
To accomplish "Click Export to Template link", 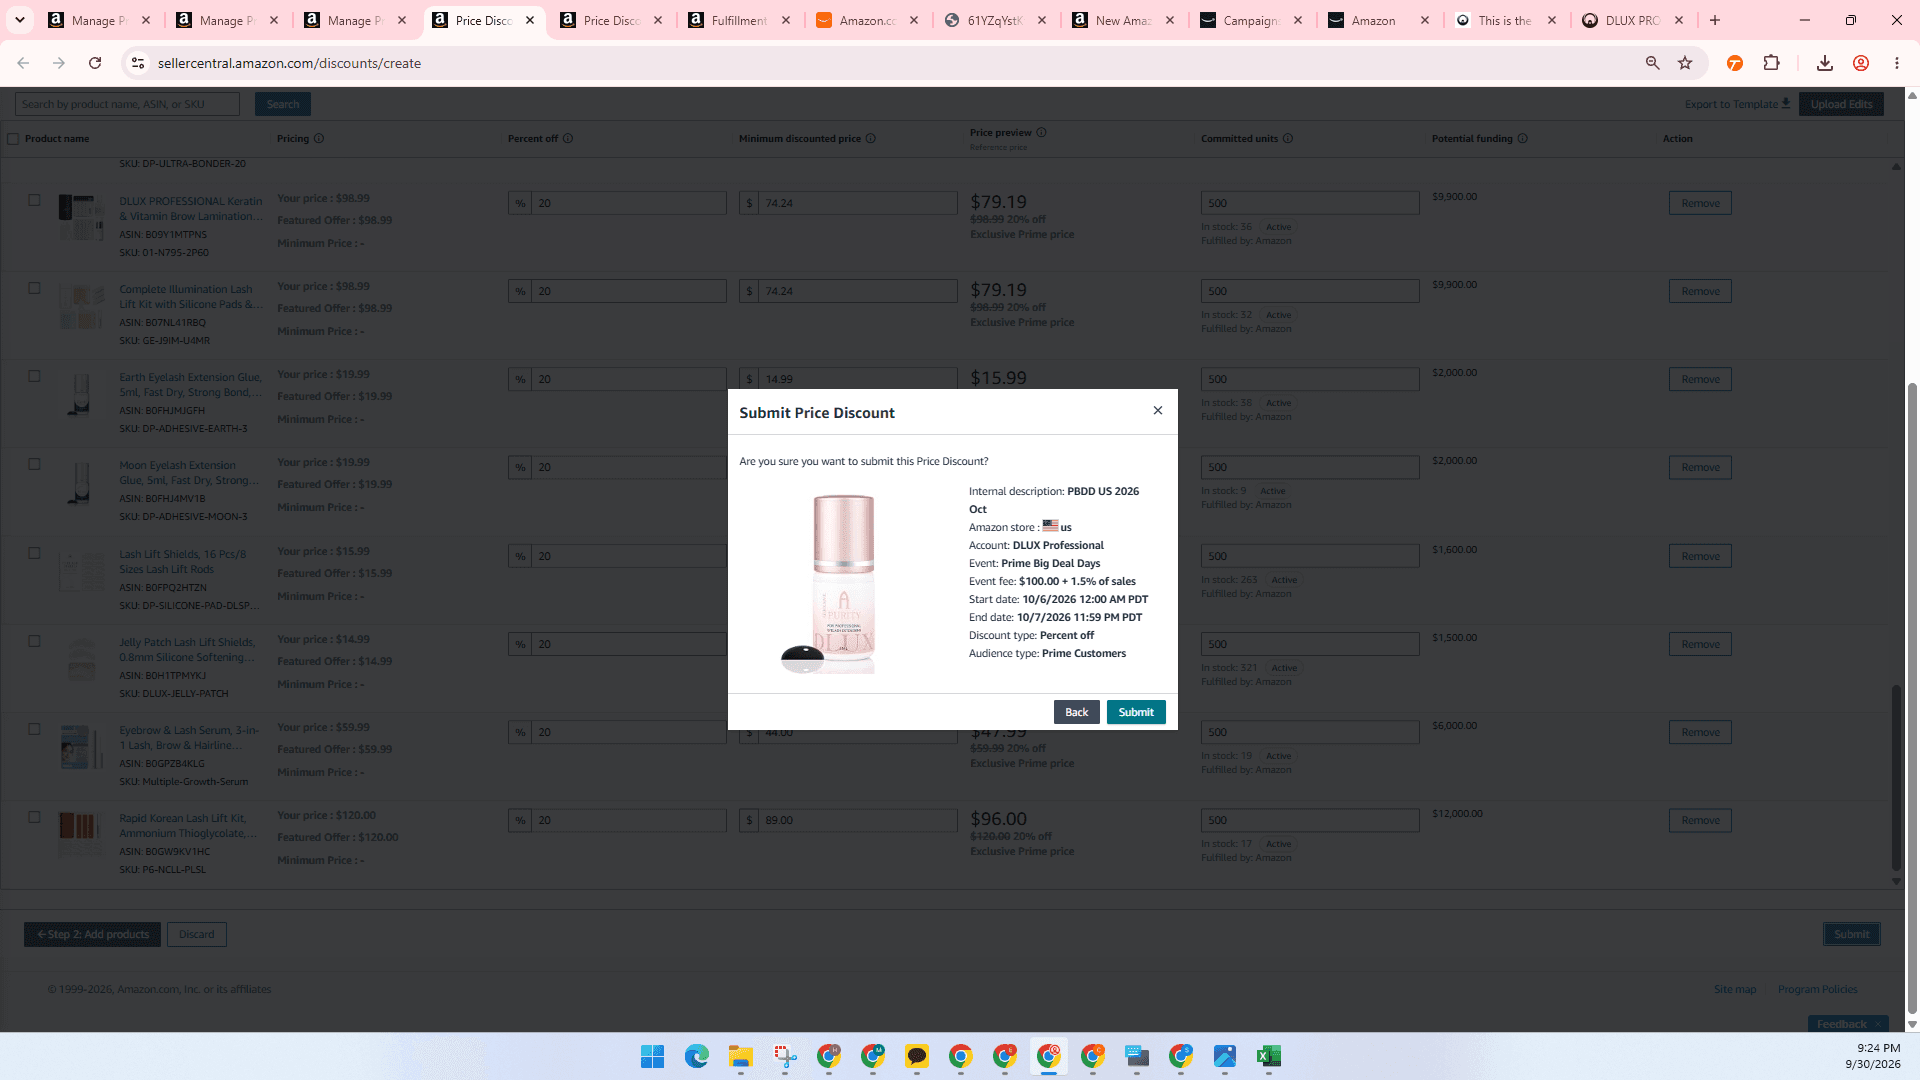I will 1736,104.
